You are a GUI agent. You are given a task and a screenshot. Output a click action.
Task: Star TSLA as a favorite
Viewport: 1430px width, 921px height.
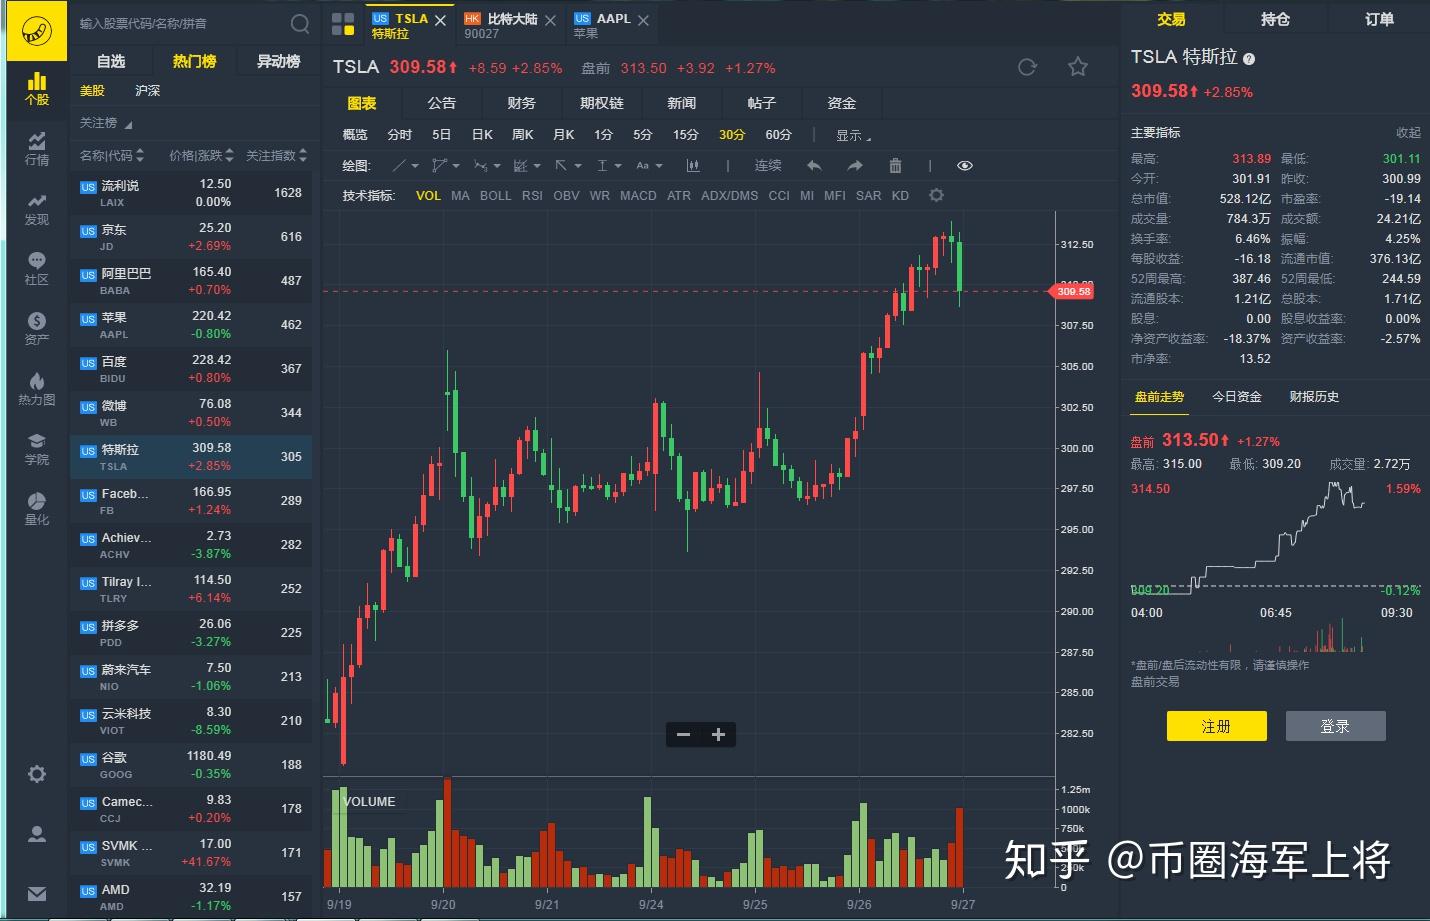click(x=1077, y=67)
